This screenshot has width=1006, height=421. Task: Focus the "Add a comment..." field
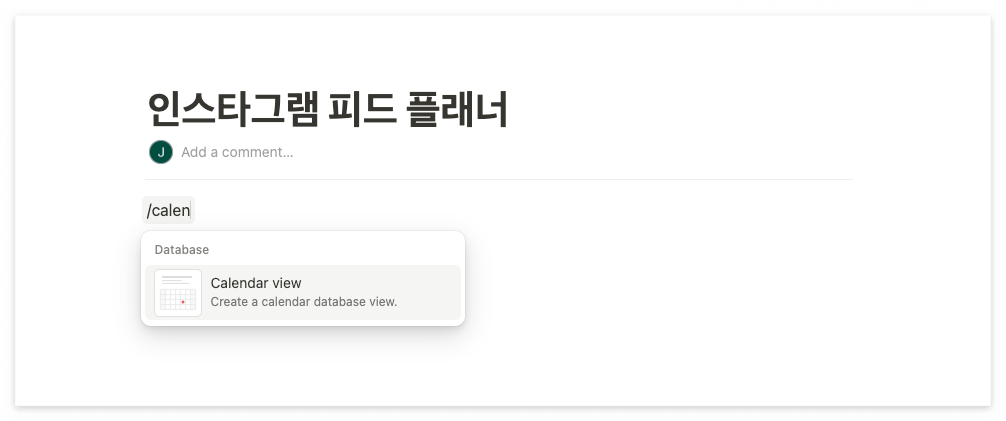[237, 152]
